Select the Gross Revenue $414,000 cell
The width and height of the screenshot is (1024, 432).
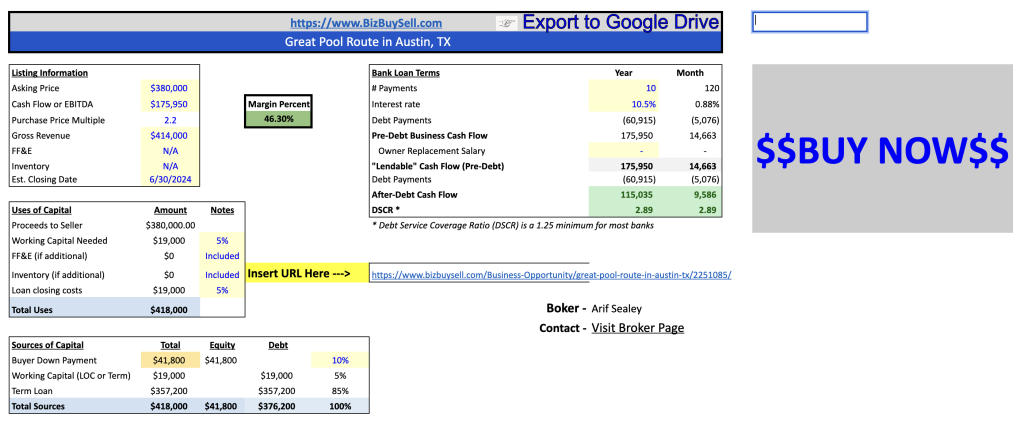pos(170,135)
